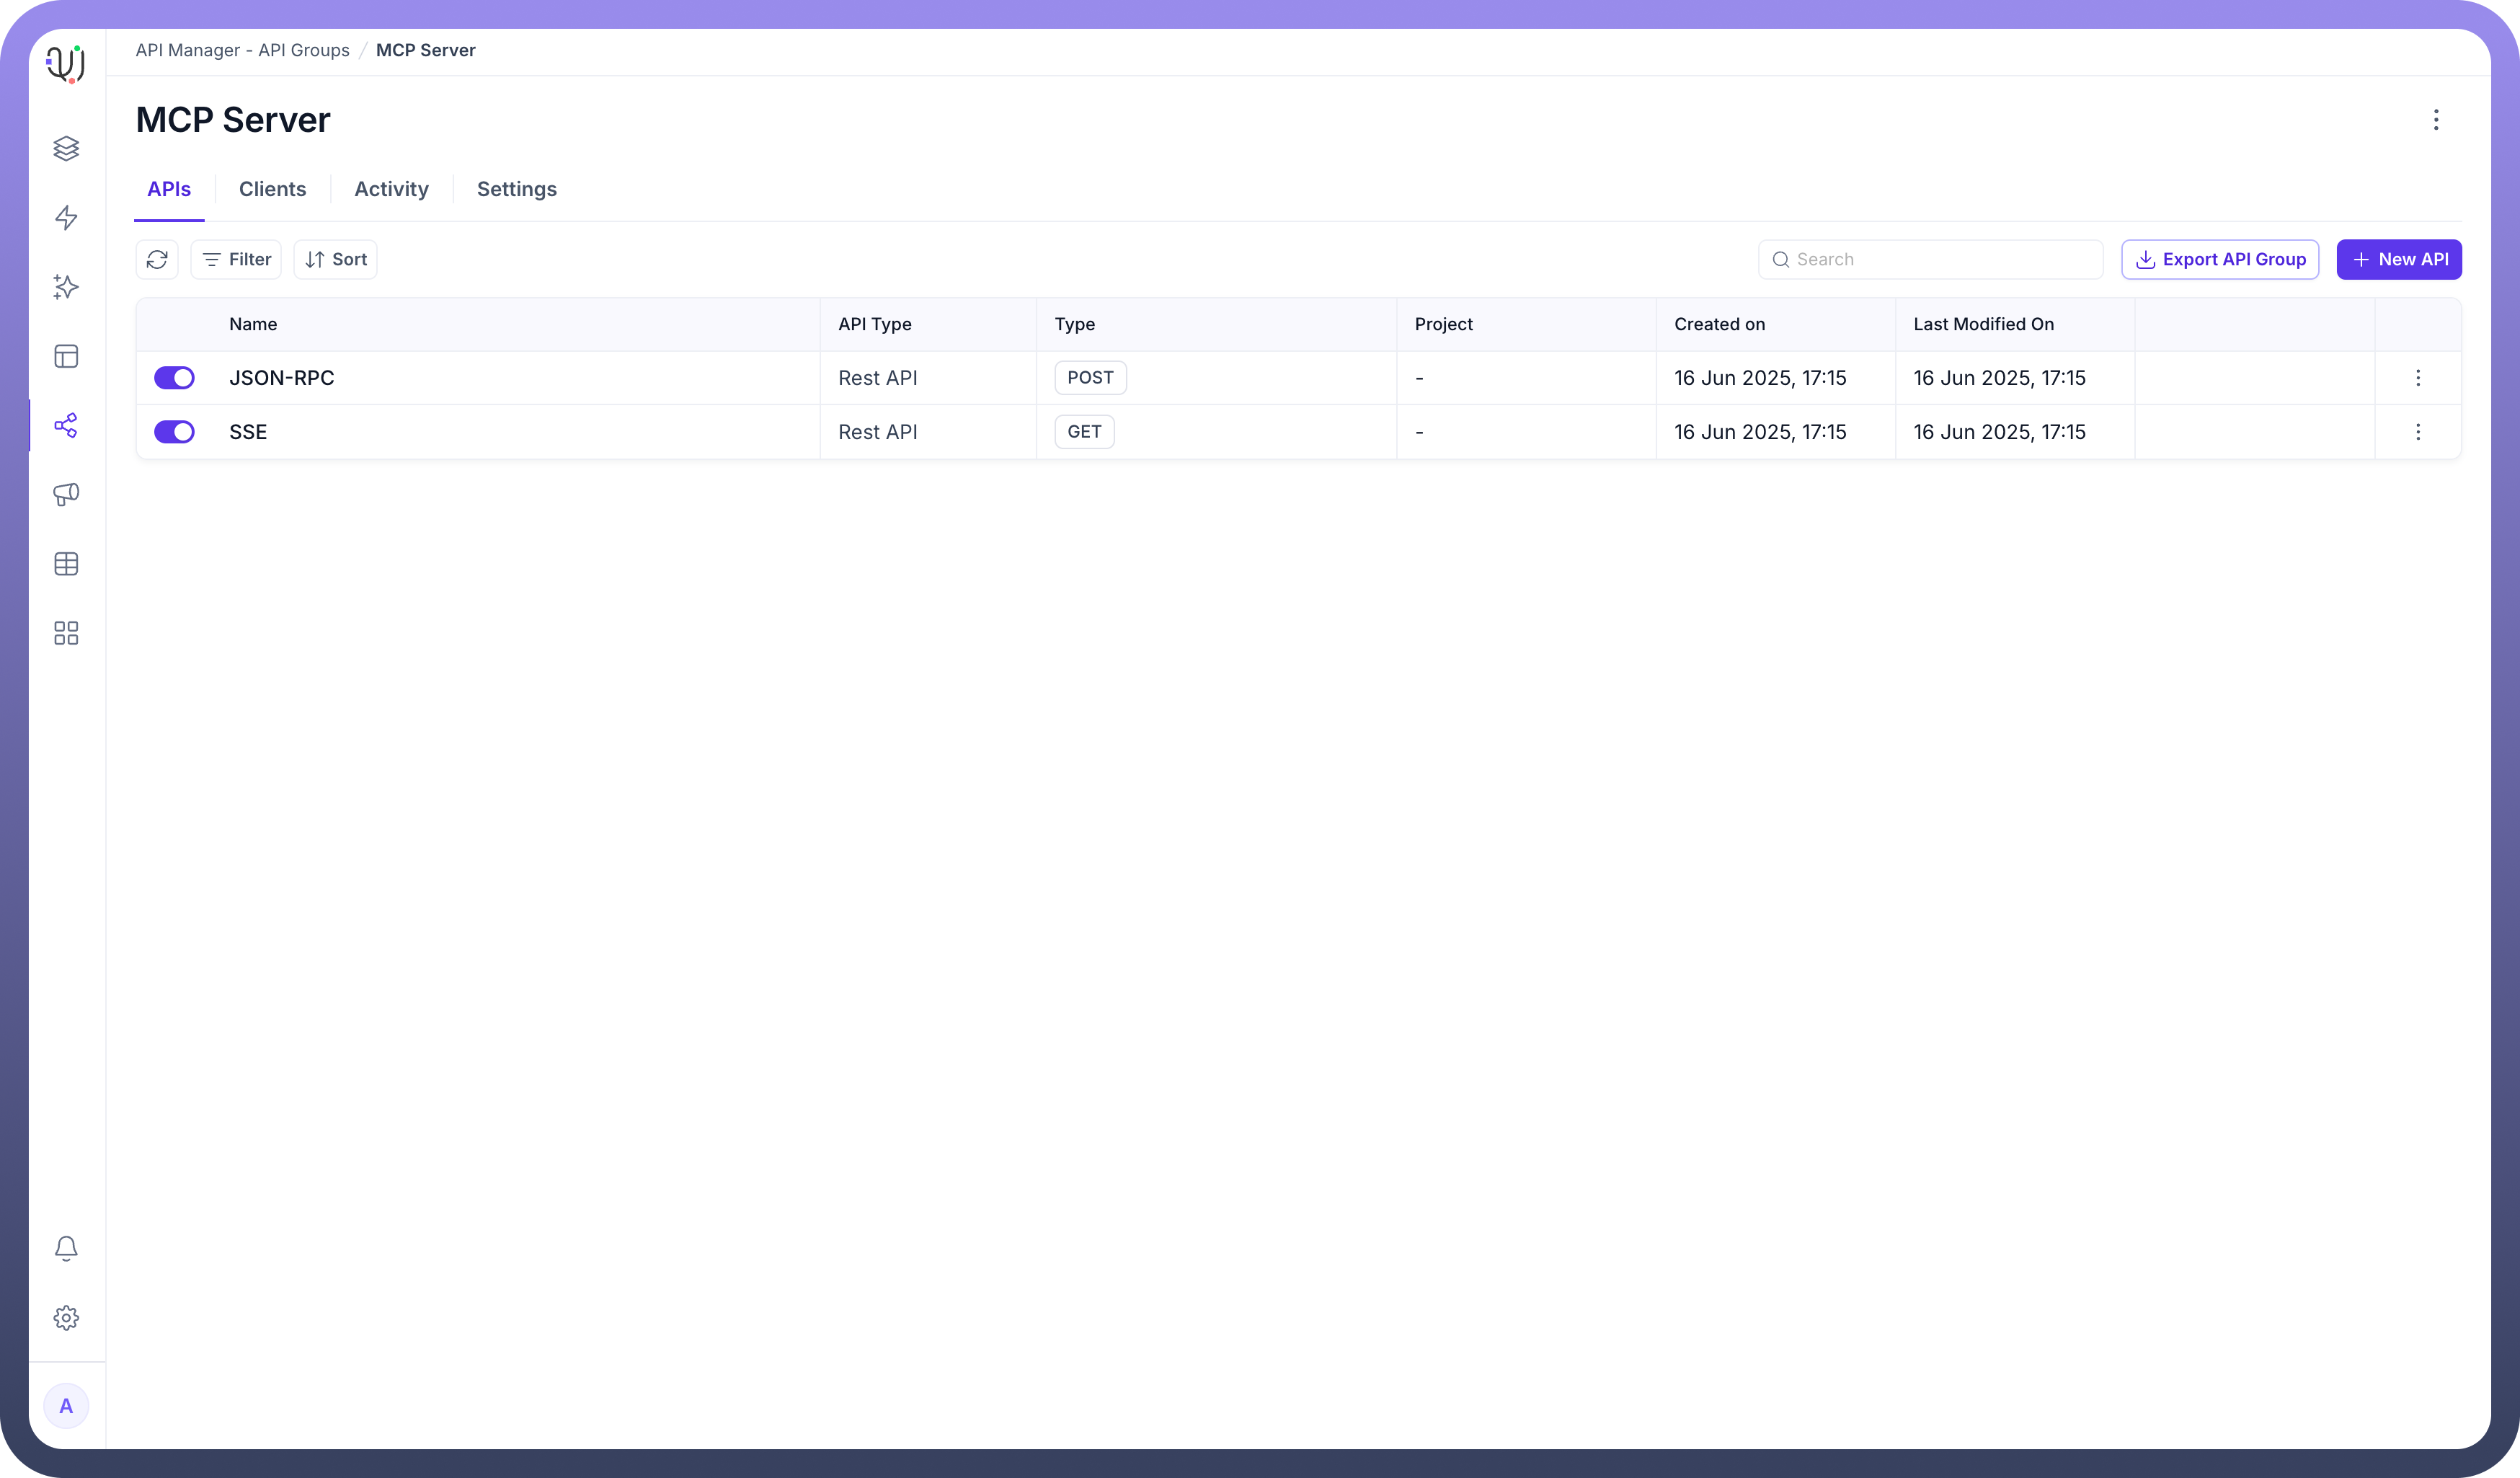
Task: Open notifications bell icon
Action: coord(66,1248)
